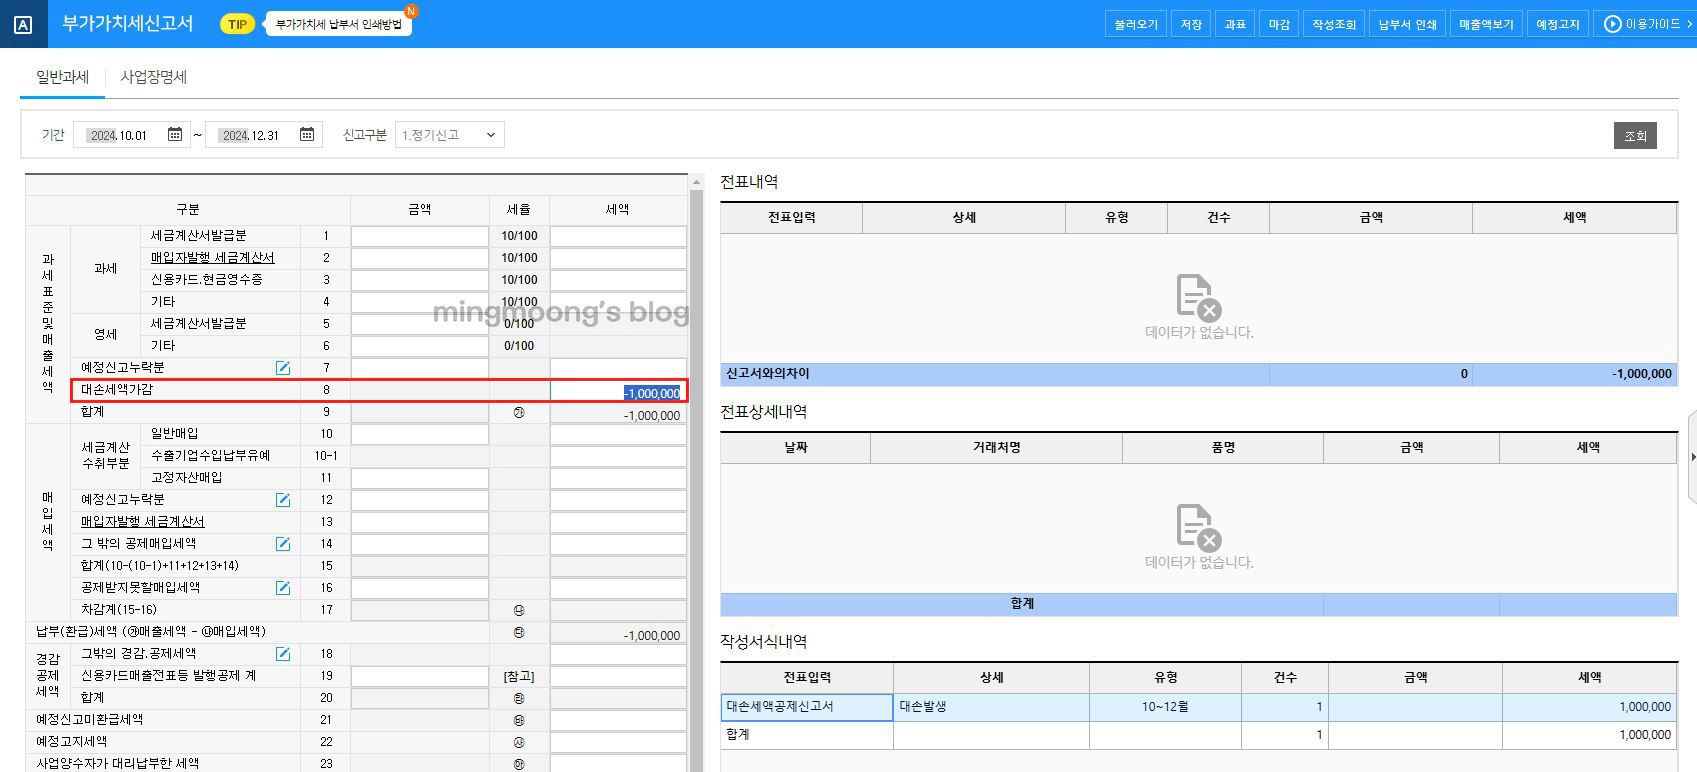This screenshot has width=1697, height=772.
Task: Click the 세금계산서발급분 row 1 세액 field
Action: pos(618,236)
